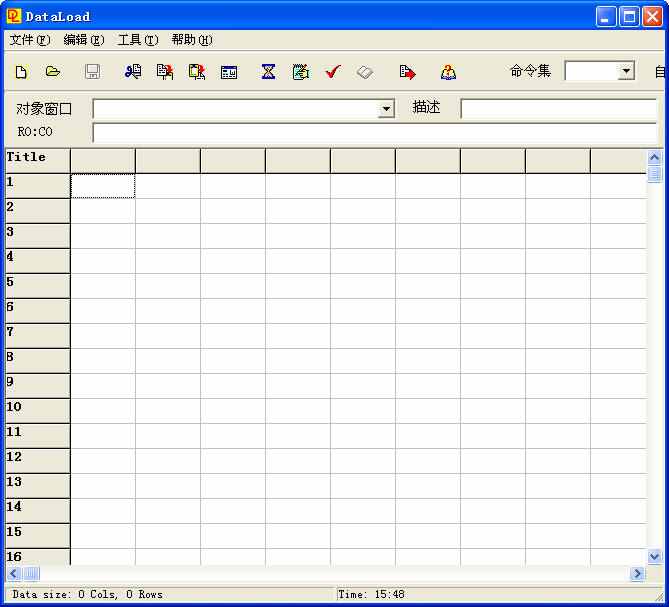Viewport: 669px width, 607px height.
Task: Click the Time: 15:48 status entry
Action: [371, 594]
